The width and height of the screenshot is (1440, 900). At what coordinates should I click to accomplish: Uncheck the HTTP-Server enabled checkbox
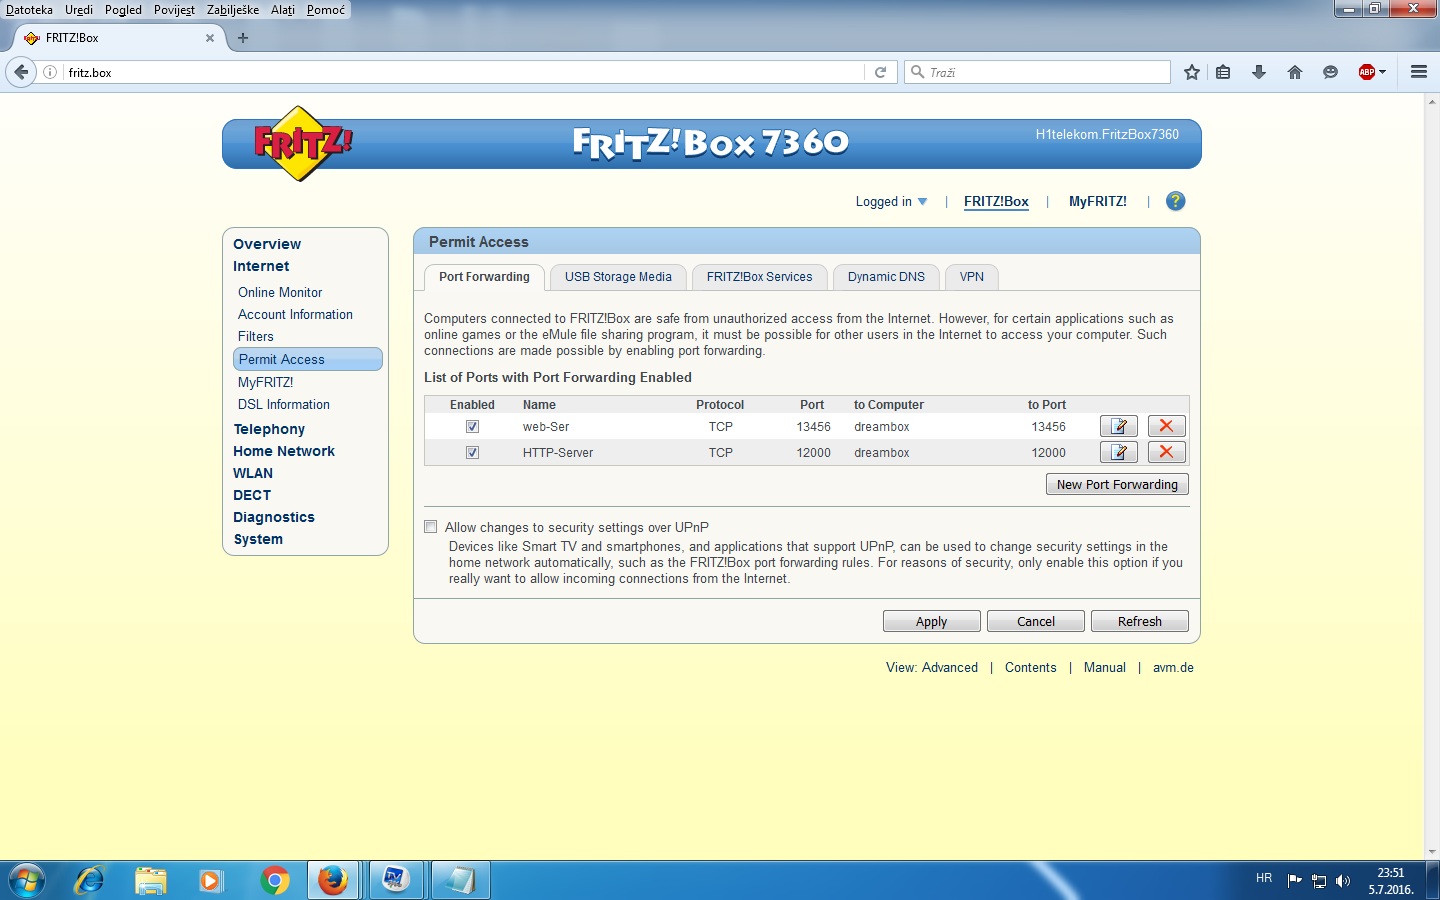click(x=472, y=453)
